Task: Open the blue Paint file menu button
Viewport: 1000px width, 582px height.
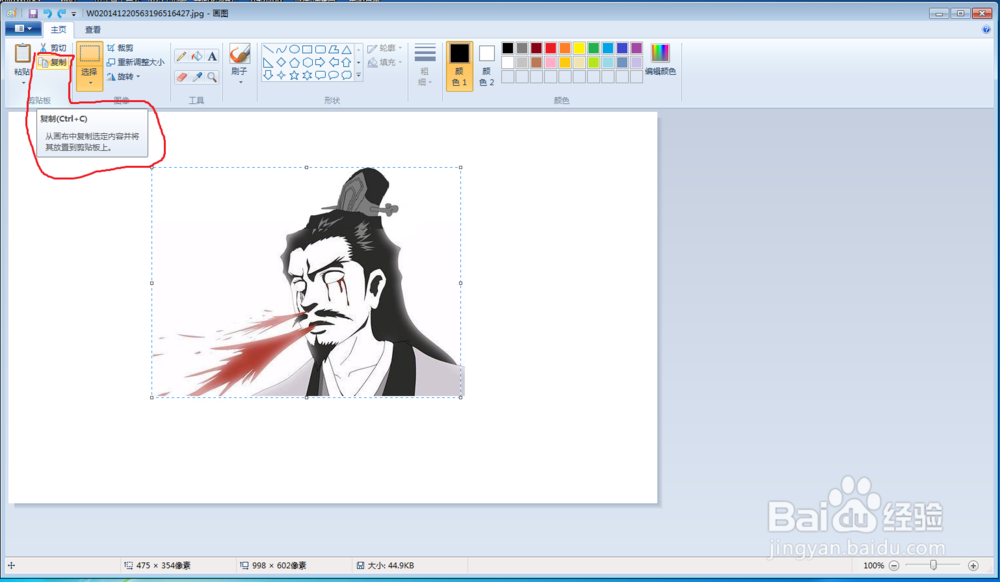Action: point(22,29)
